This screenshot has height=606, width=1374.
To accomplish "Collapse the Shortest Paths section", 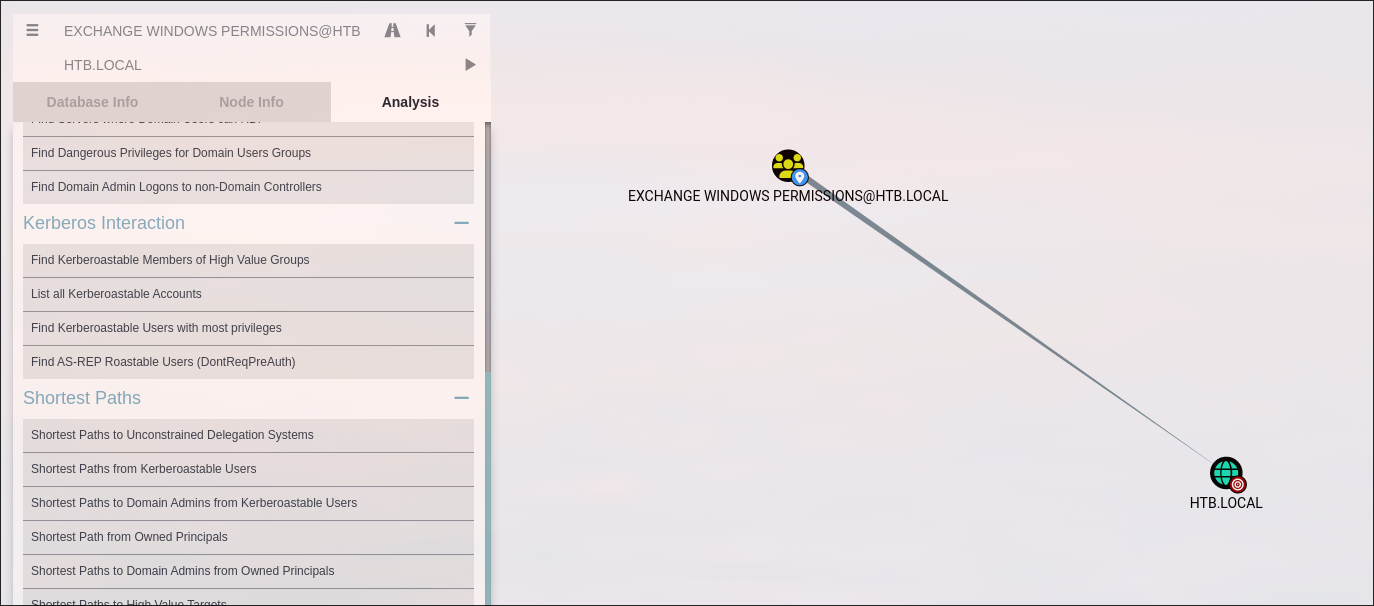I will point(461,398).
